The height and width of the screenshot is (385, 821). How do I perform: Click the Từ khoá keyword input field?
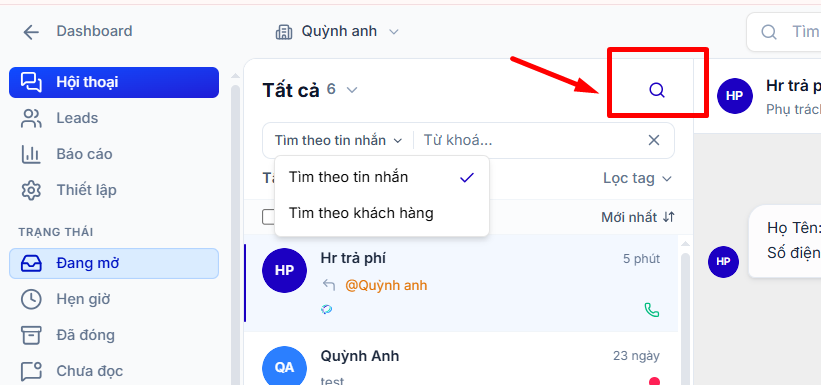coord(531,140)
